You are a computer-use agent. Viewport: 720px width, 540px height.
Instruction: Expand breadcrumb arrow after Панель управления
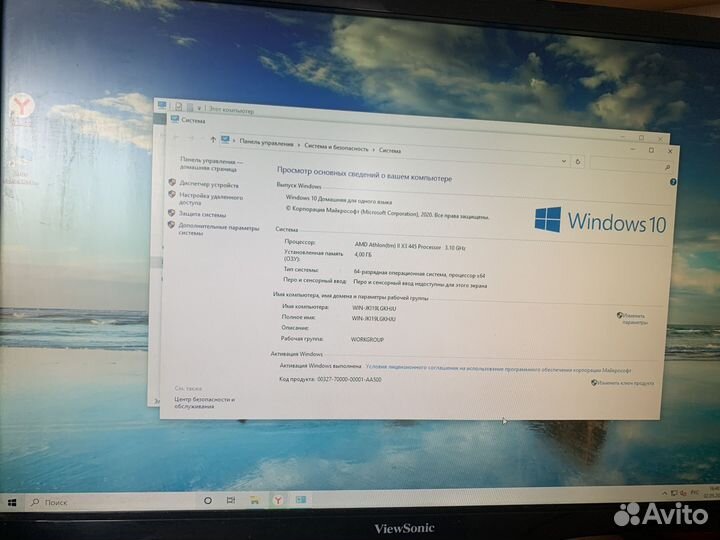pyautogui.click(x=299, y=145)
